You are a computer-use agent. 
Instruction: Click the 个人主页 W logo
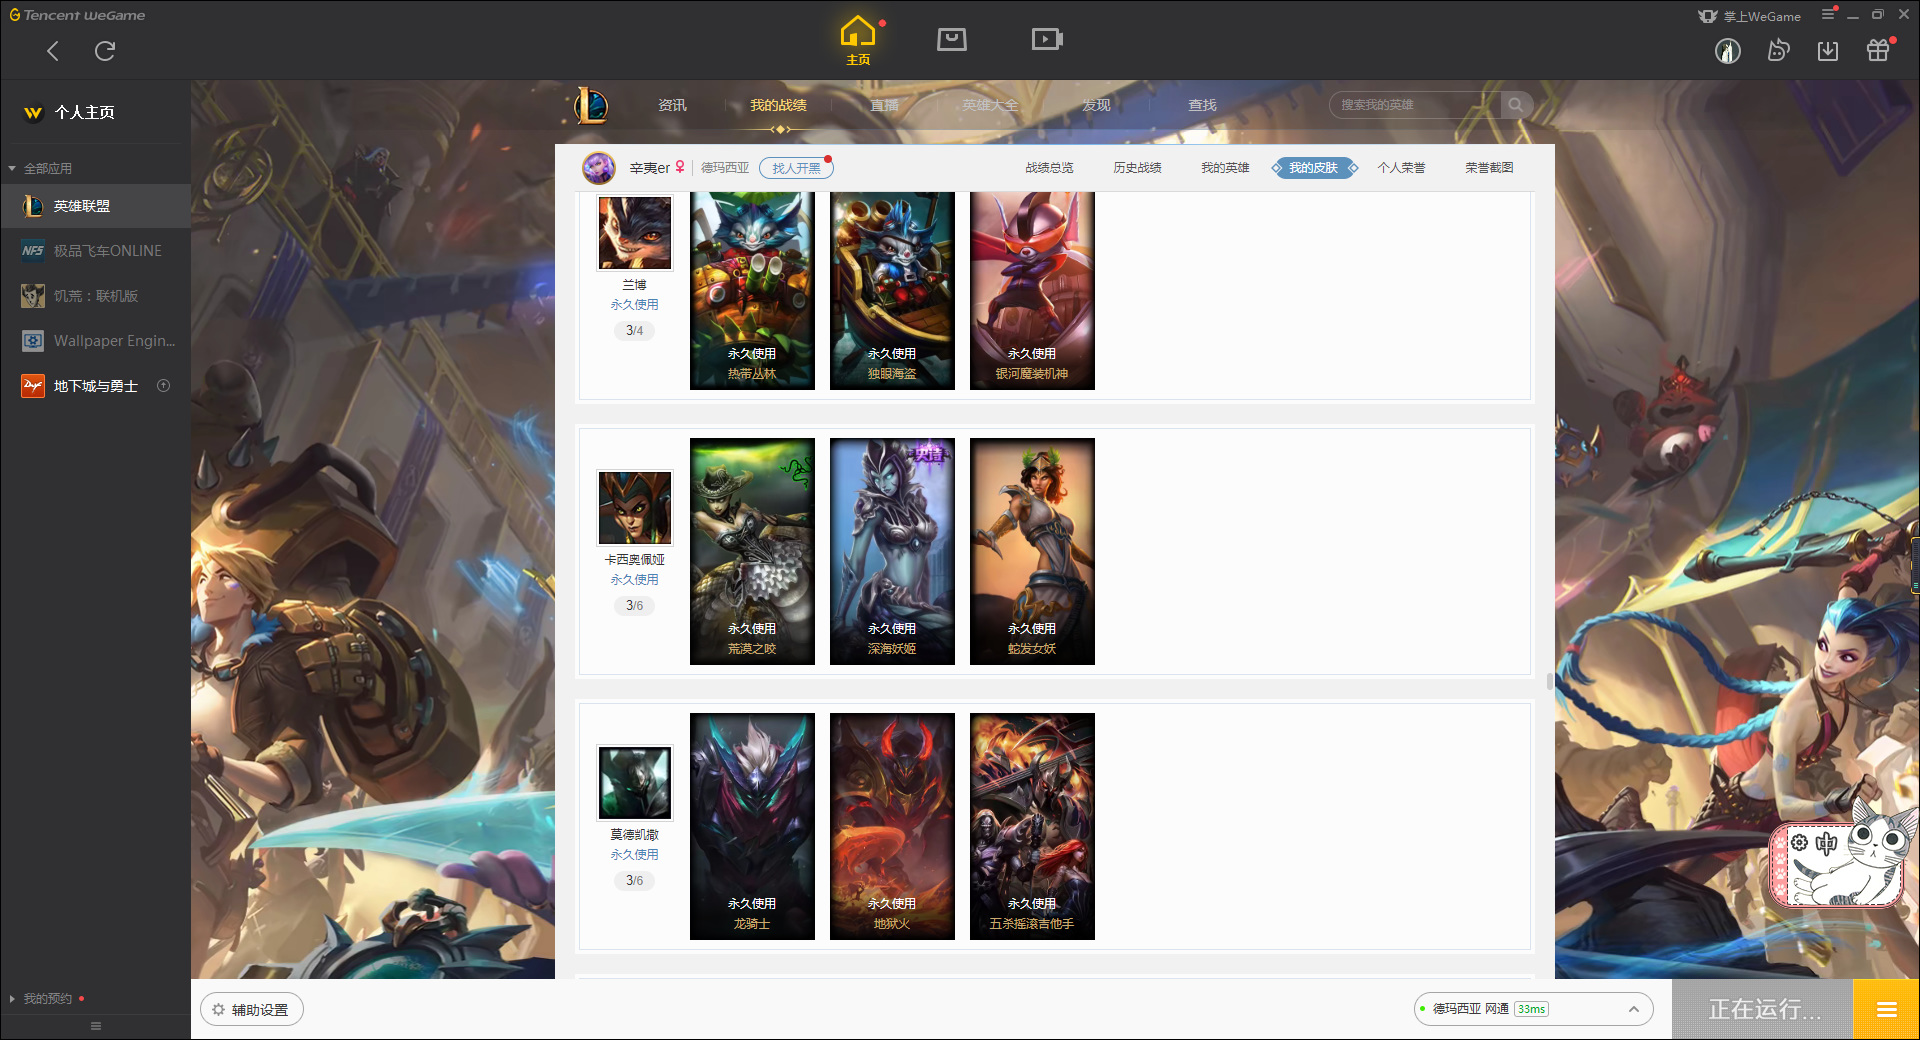33,113
